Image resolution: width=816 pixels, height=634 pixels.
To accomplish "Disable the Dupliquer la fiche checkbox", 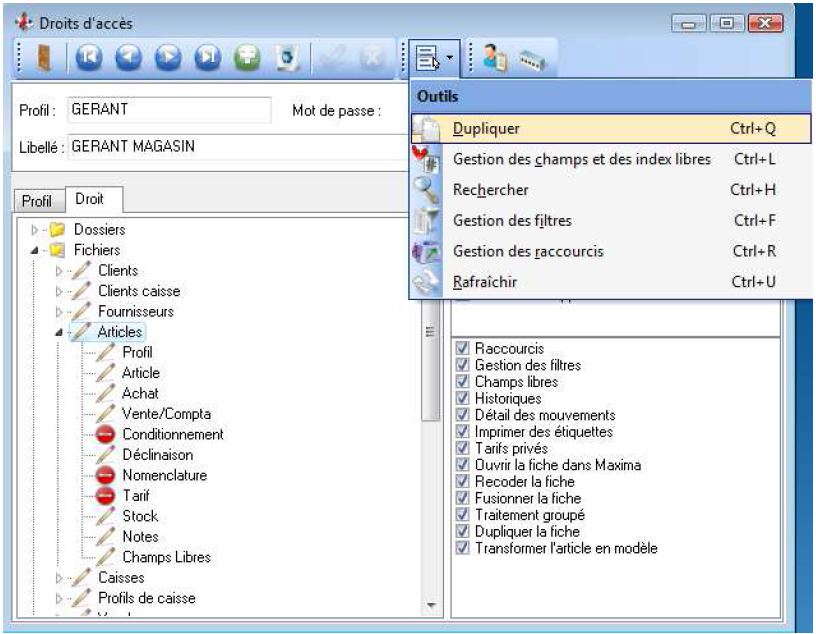I will (x=462, y=531).
